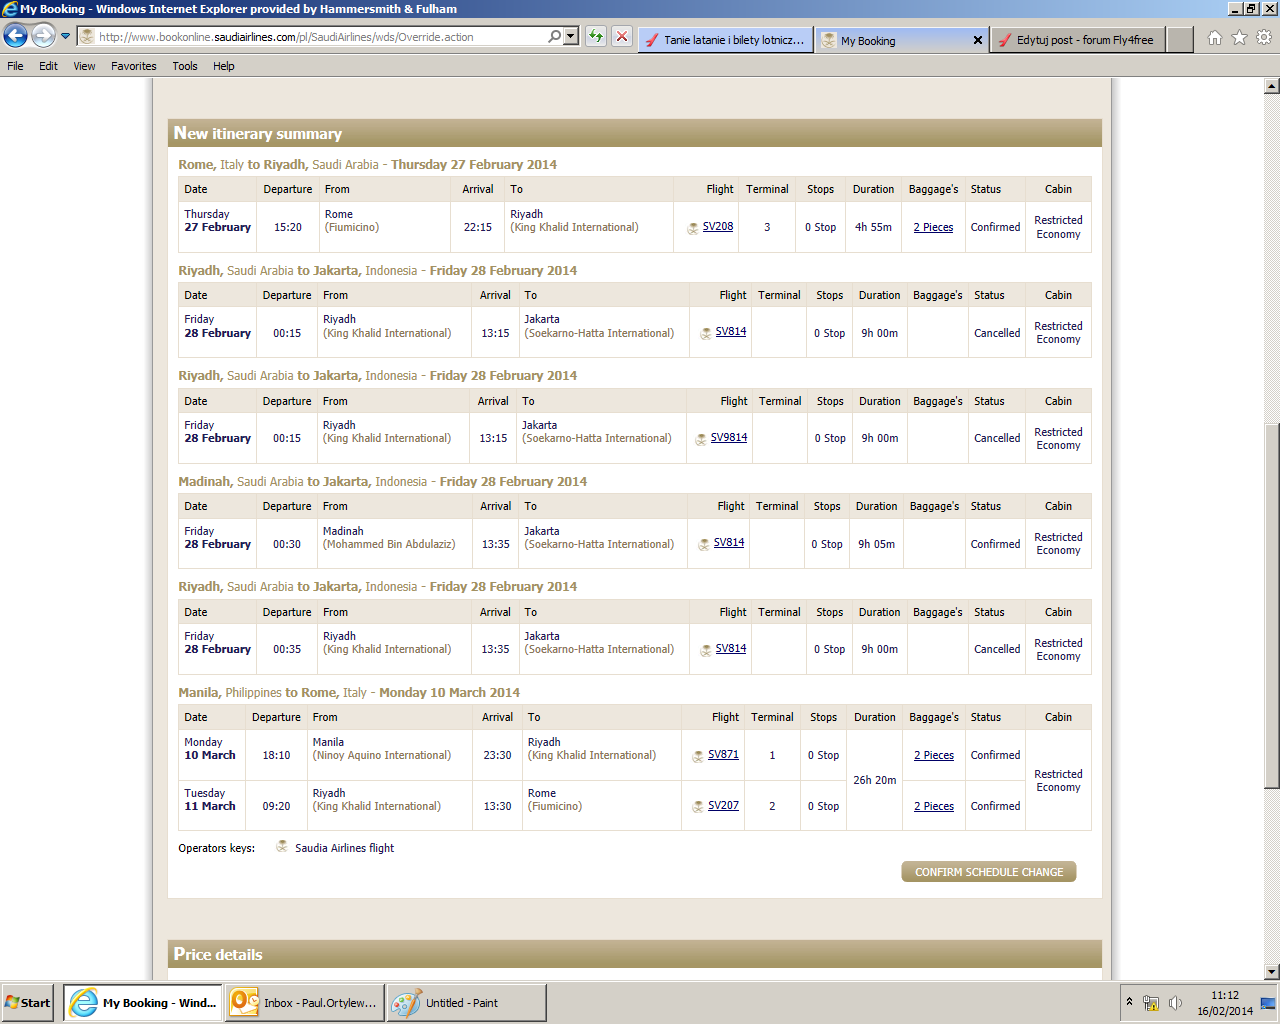This screenshot has width=1280, height=1024.
Task: Click the Stop loading X icon
Action: tap(622, 36)
